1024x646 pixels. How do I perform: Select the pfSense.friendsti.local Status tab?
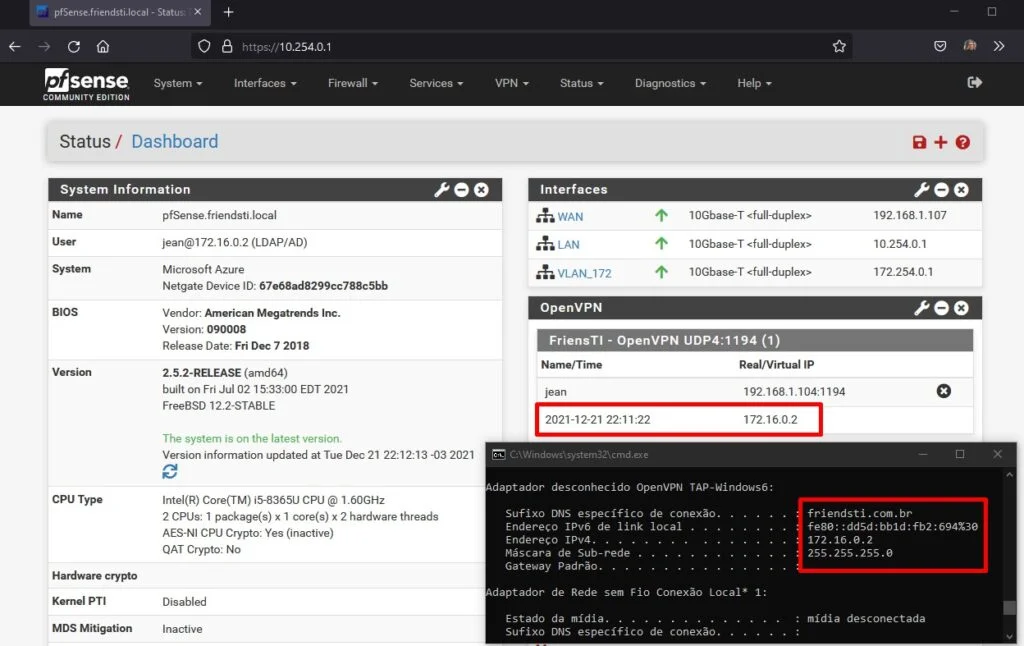[119, 12]
